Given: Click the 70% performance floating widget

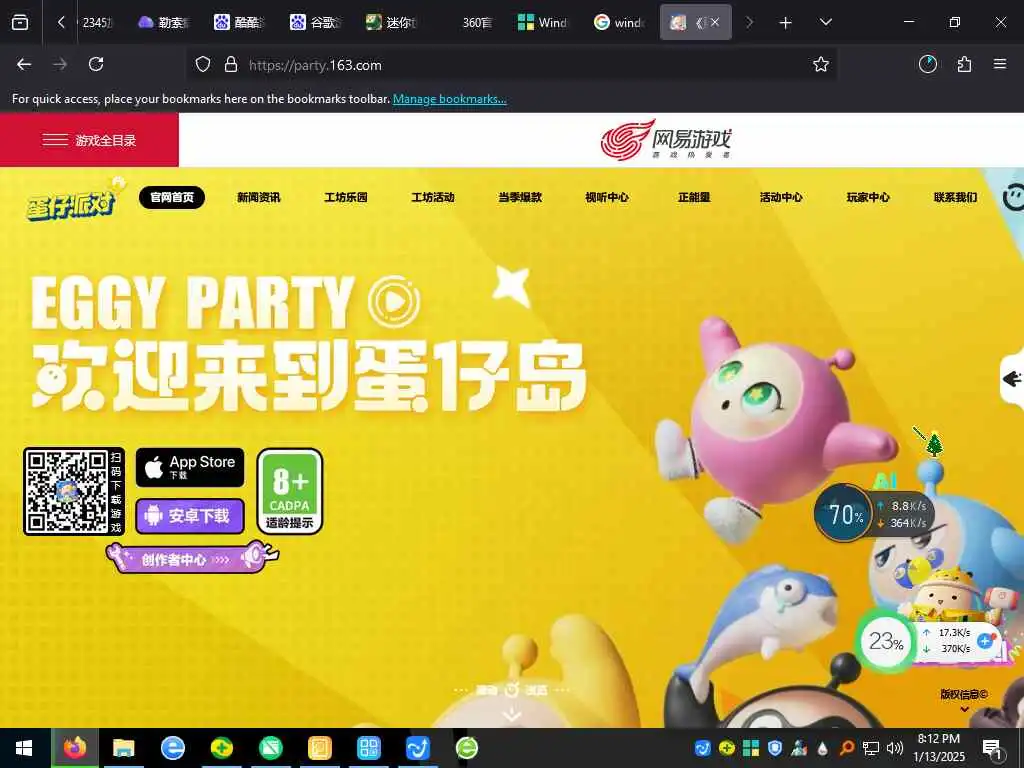Looking at the screenshot, I should point(844,514).
